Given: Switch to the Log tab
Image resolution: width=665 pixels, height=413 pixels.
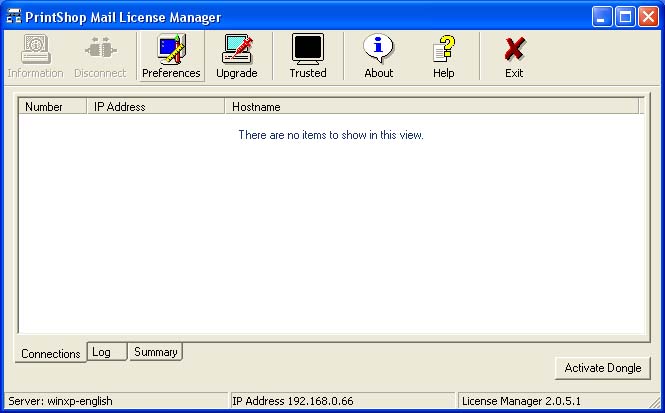Looking at the screenshot, I should (107, 352).
